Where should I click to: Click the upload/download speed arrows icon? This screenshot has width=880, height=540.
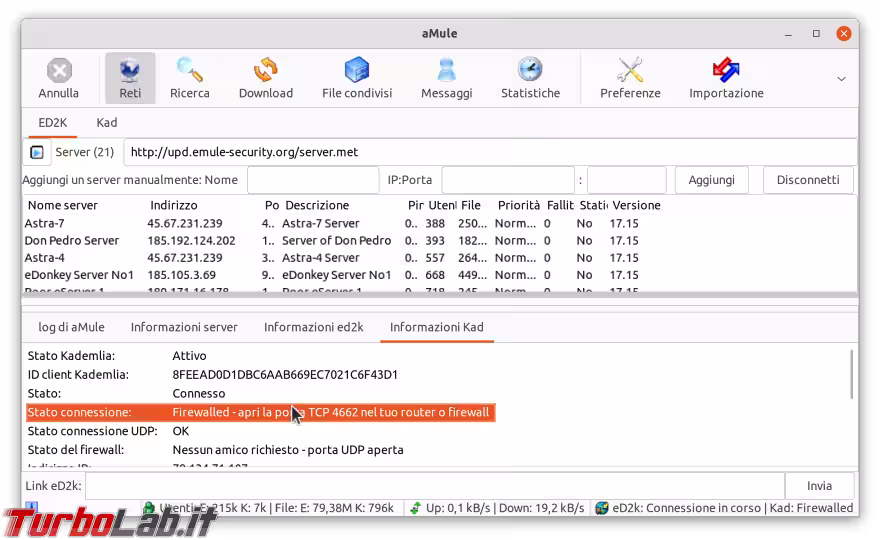point(415,508)
